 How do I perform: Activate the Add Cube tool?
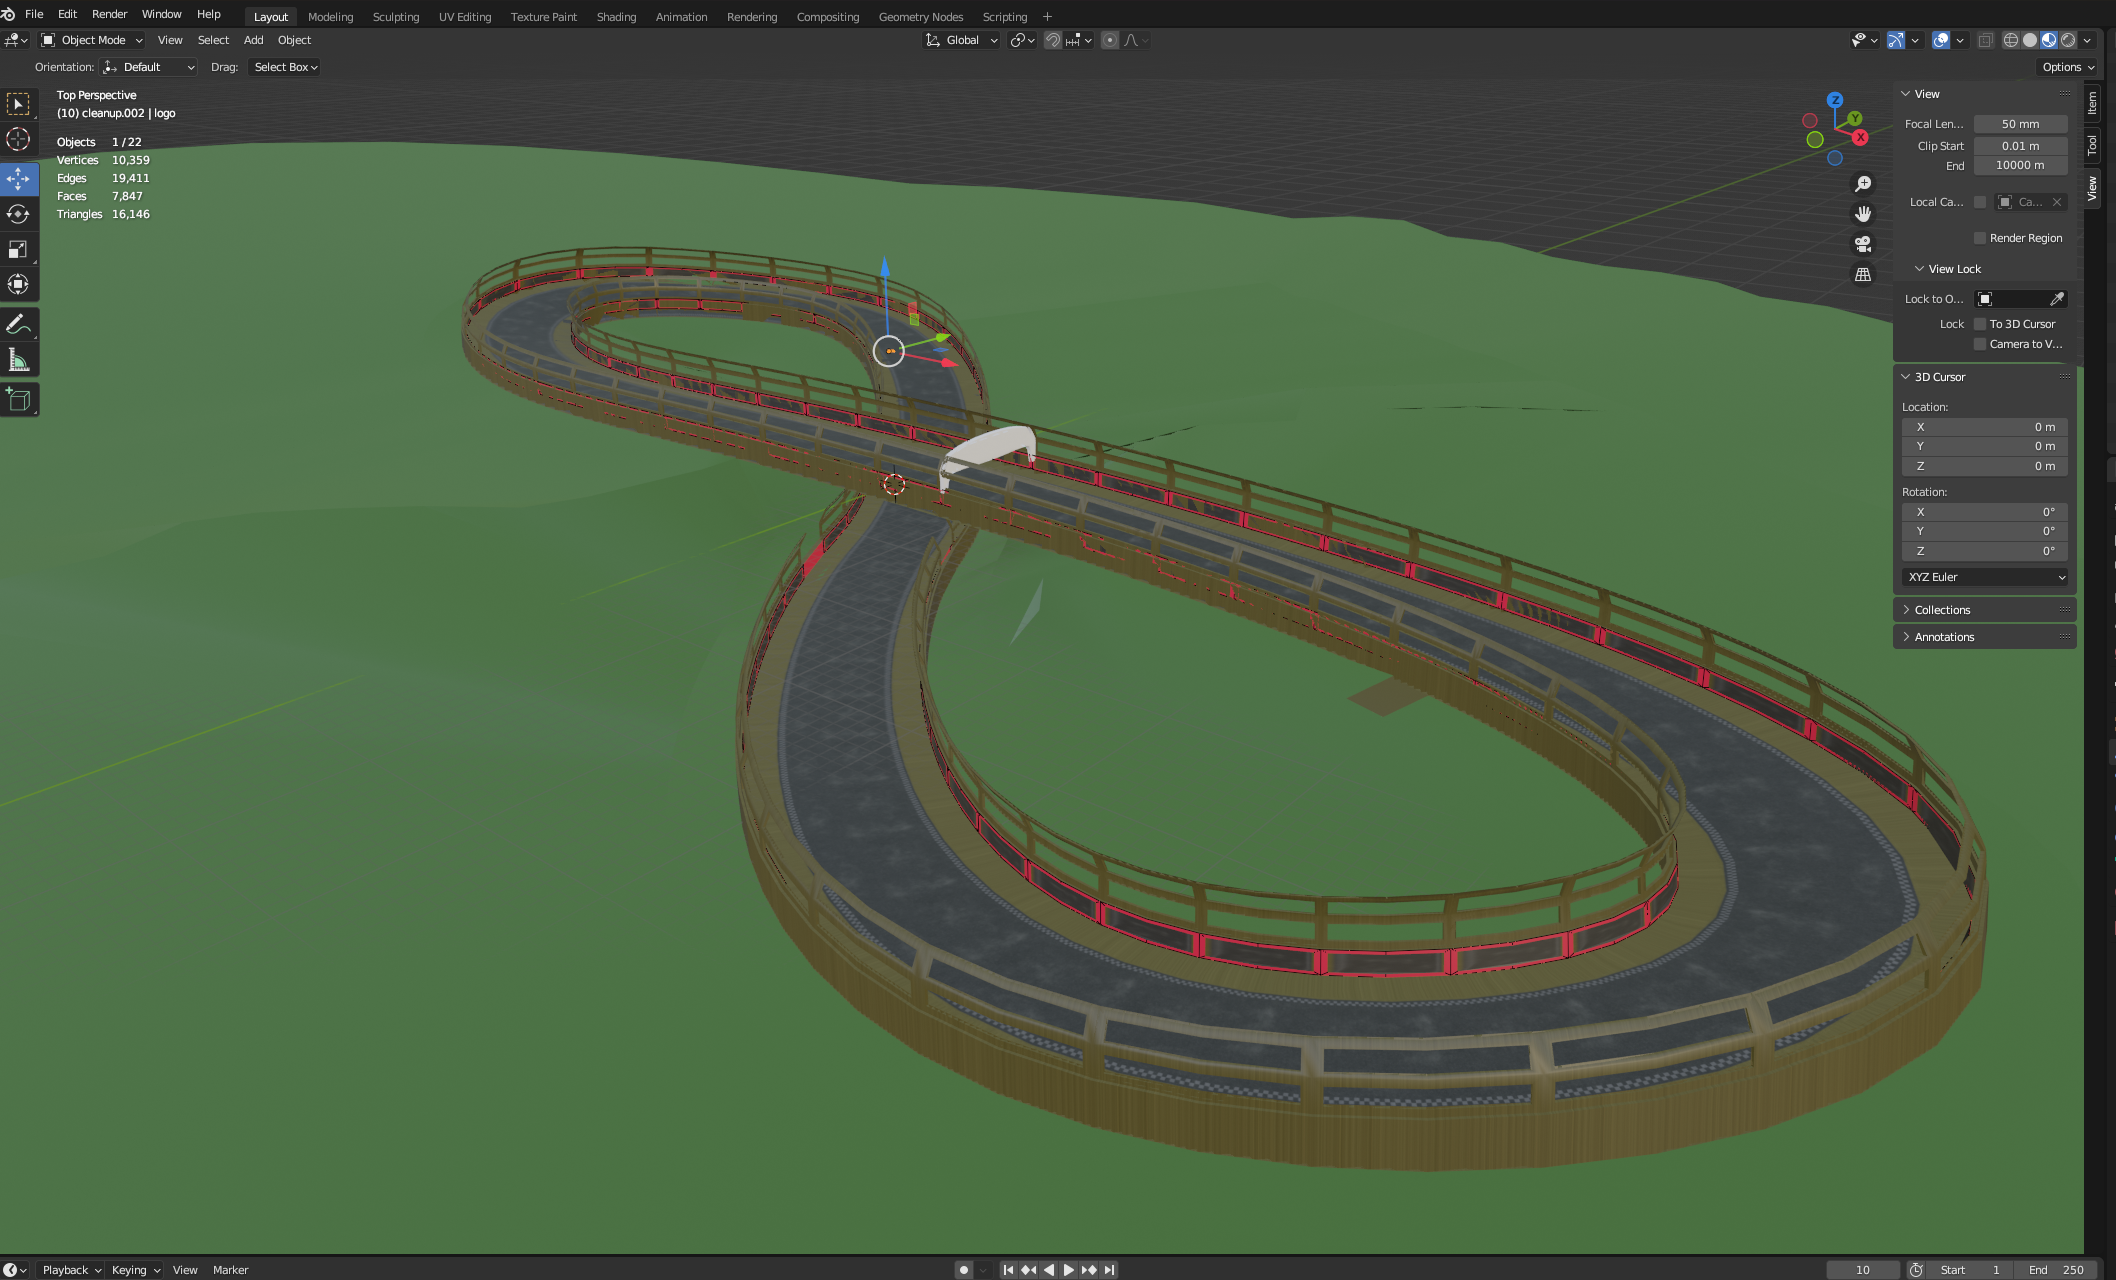pos(18,398)
